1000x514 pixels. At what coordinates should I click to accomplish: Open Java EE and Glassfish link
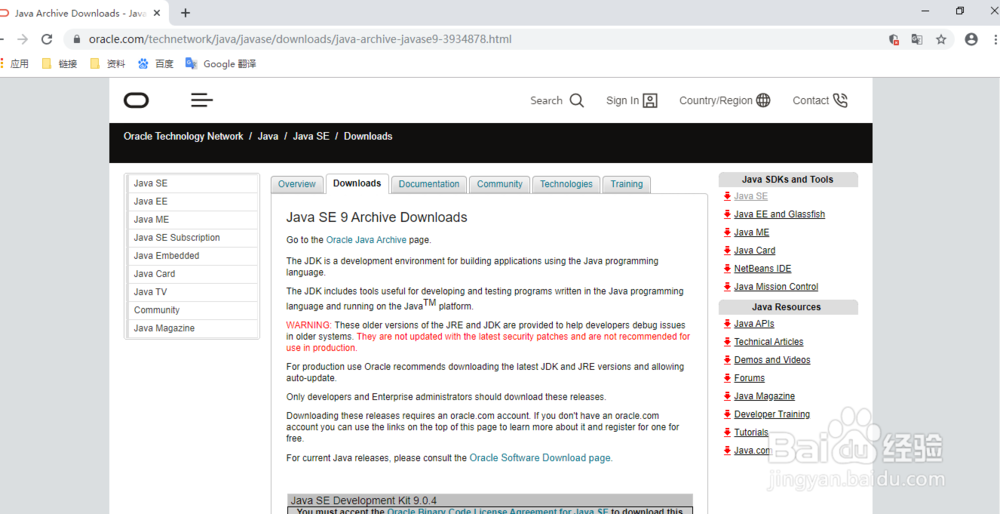[x=779, y=214]
